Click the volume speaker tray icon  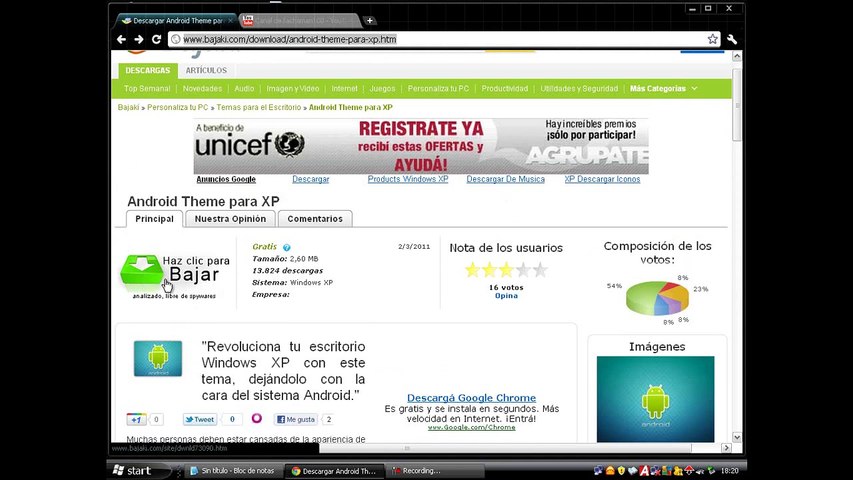click(700, 471)
